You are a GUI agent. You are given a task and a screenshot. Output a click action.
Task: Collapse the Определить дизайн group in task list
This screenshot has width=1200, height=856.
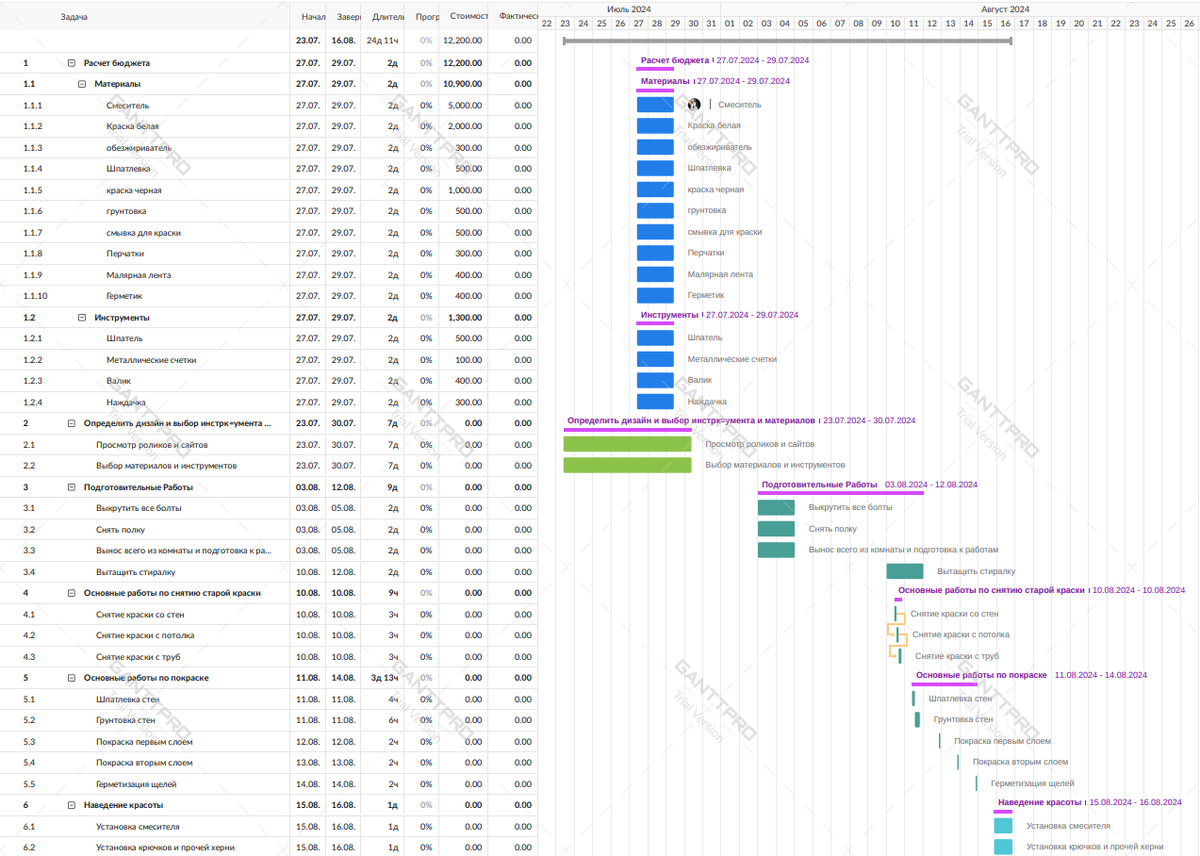point(71,424)
